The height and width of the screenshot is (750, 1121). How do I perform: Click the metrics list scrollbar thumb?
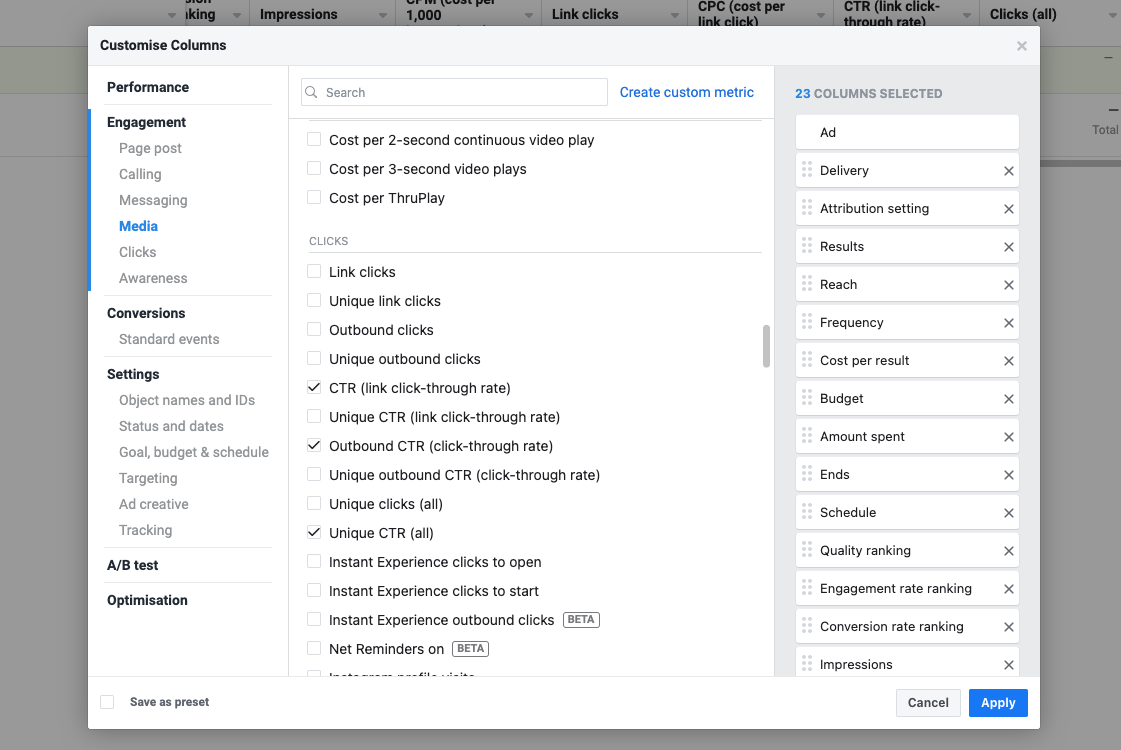[x=766, y=345]
